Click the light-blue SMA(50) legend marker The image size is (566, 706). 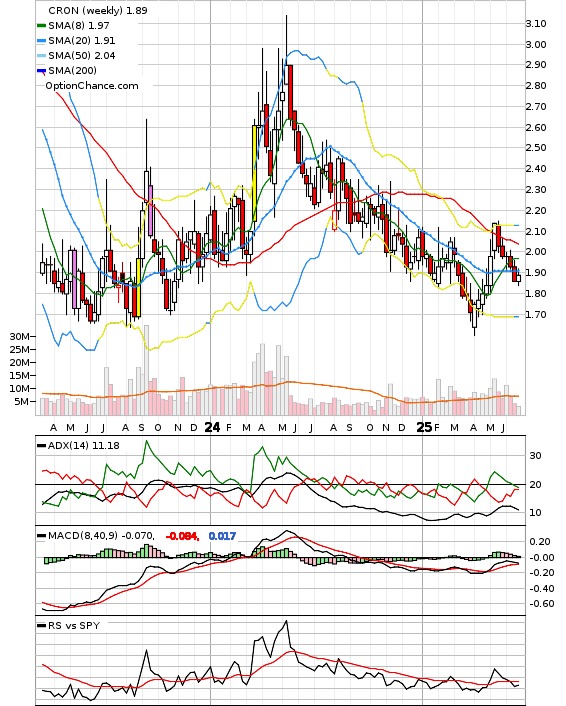coord(41,56)
